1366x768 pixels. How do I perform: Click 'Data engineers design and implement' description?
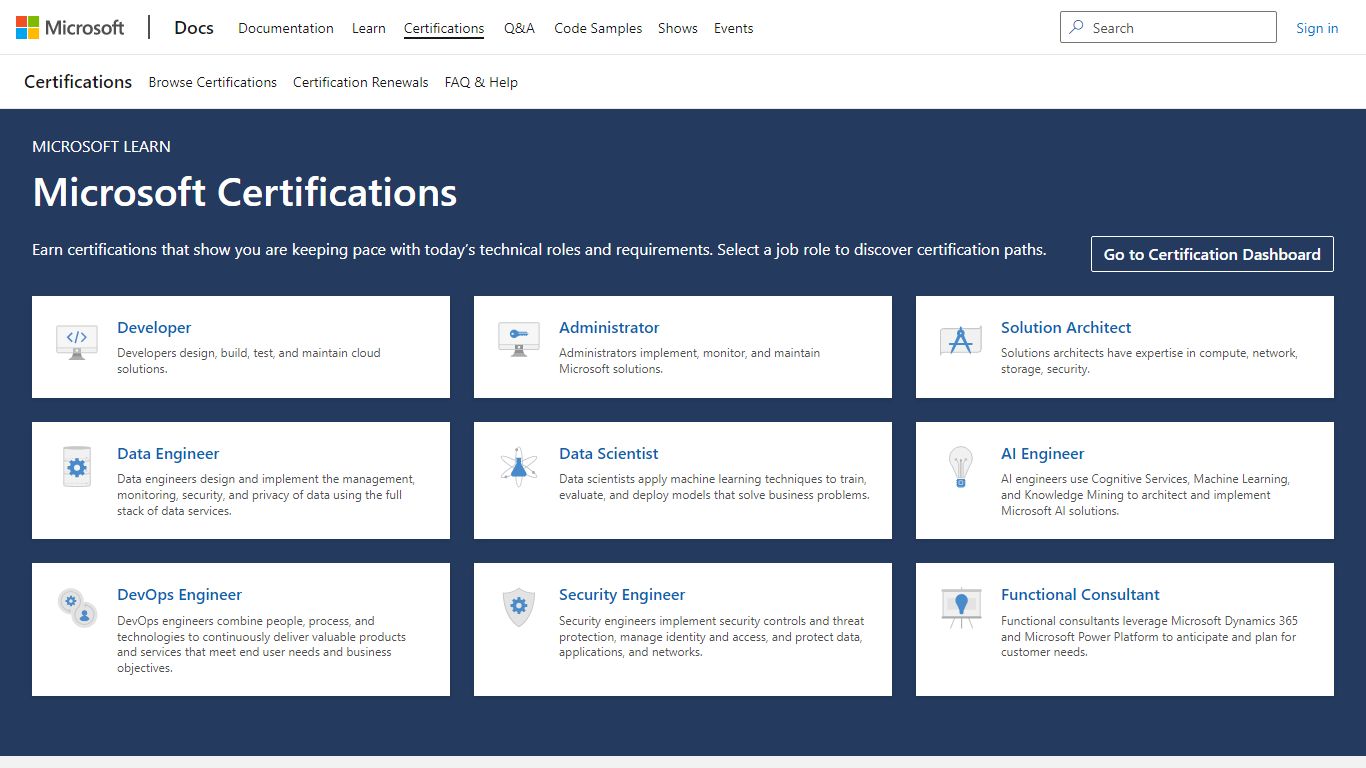coord(266,495)
